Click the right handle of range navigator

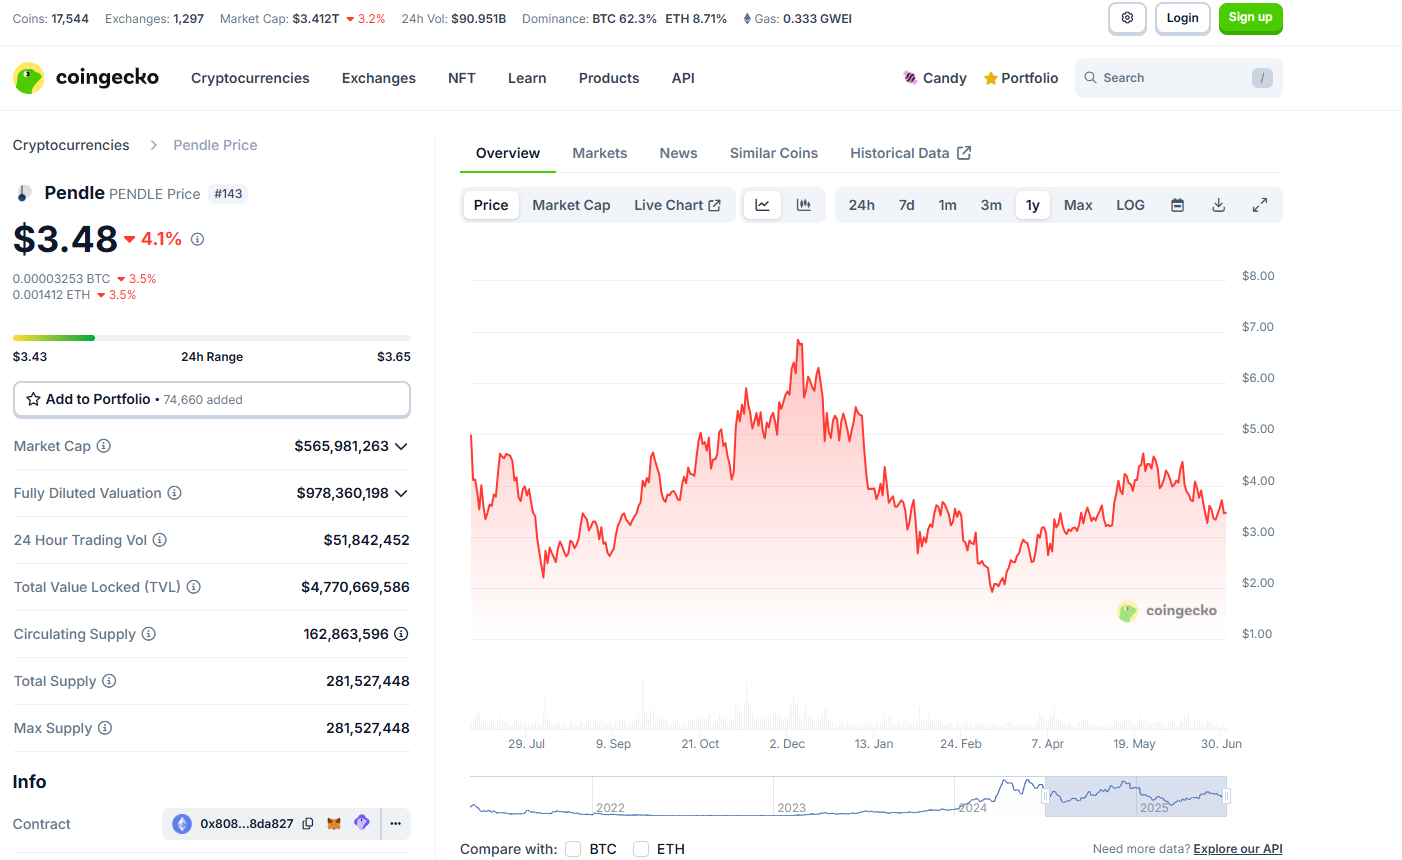coord(1226,796)
